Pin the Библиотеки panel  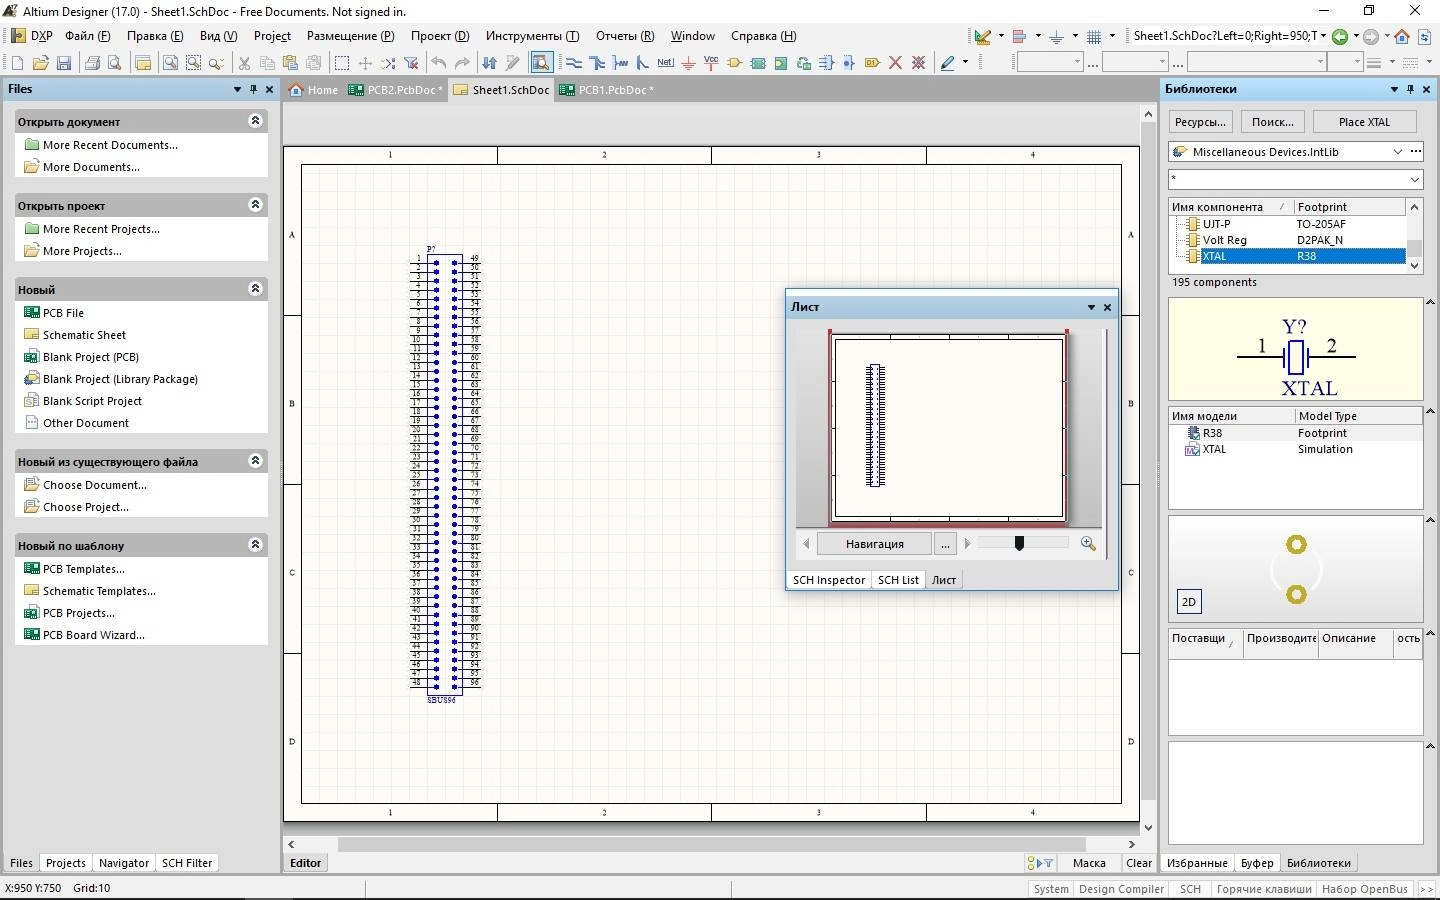(1410, 89)
